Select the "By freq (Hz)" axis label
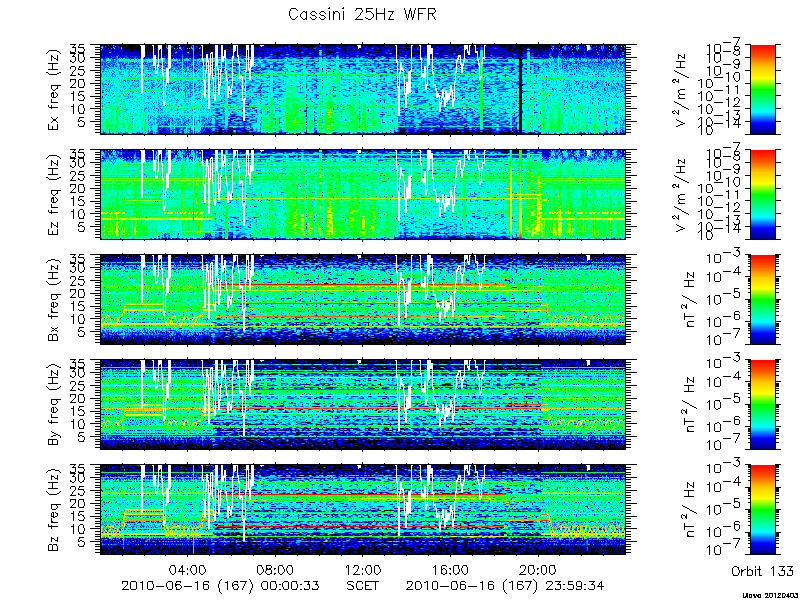Viewport: 800px width, 600px height. [55, 405]
